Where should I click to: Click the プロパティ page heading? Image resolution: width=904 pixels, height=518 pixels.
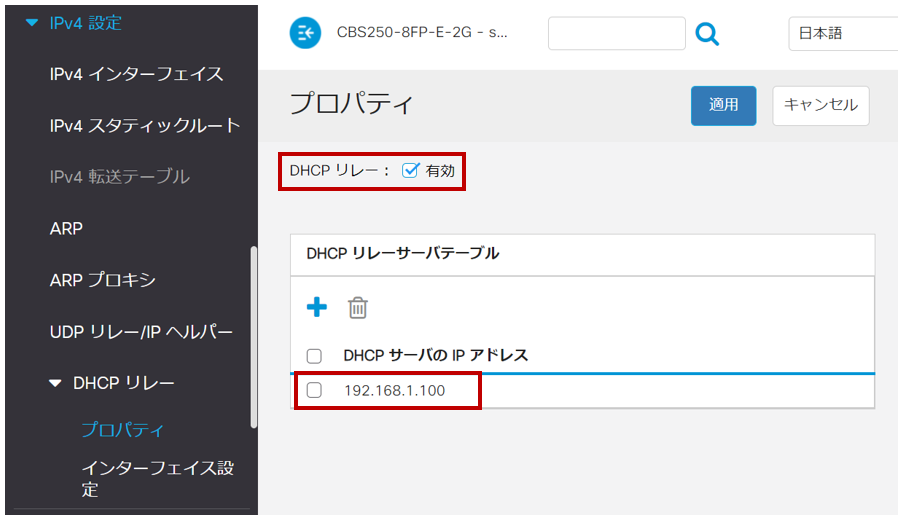coord(351,104)
